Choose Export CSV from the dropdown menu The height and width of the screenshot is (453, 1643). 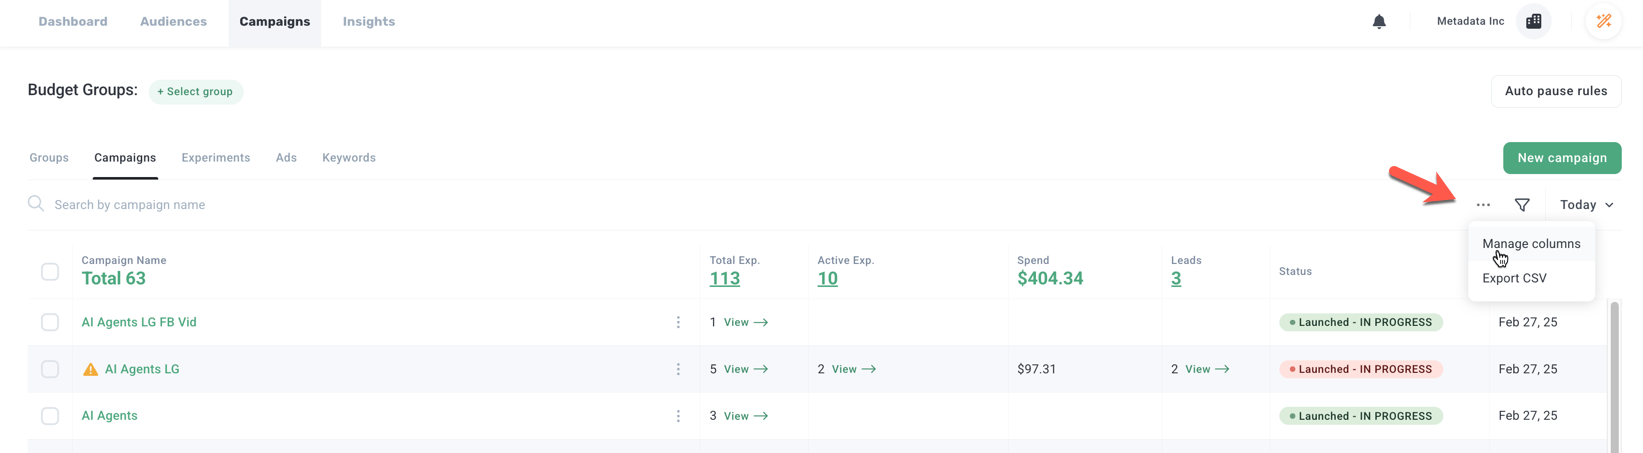coord(1514,278)
